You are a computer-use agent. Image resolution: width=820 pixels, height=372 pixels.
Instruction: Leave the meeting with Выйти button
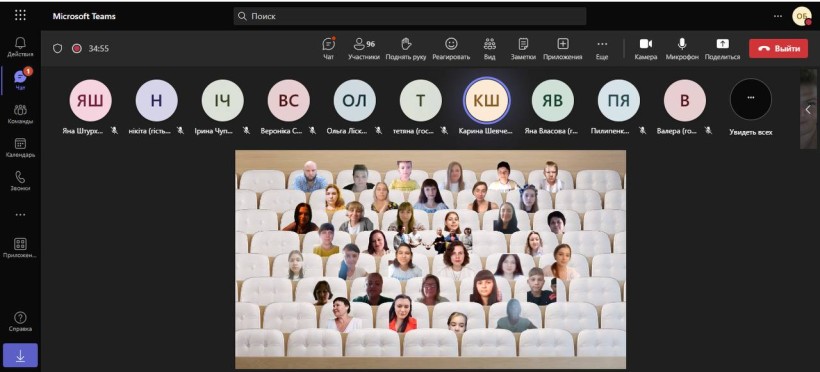pos(778,49)
